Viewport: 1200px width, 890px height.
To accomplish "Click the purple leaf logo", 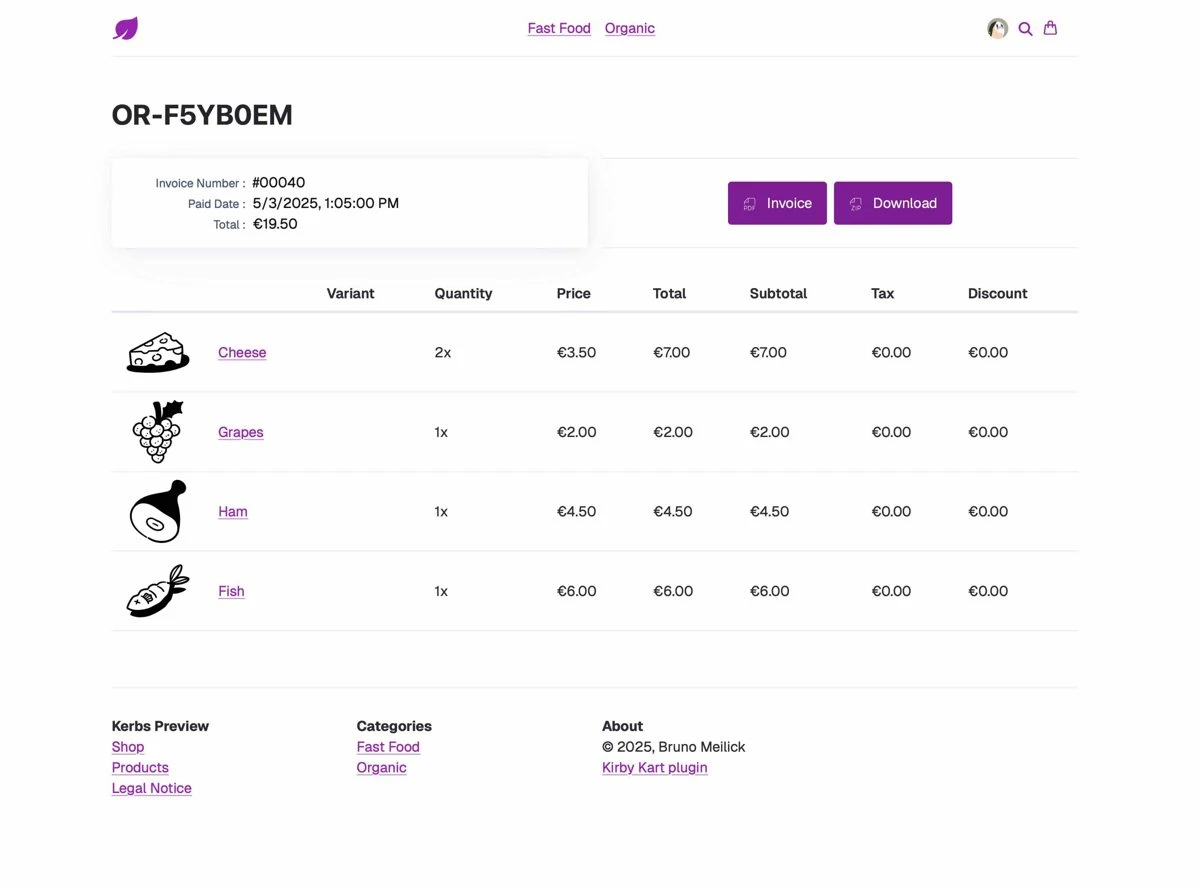I will [x=125, y=28].
